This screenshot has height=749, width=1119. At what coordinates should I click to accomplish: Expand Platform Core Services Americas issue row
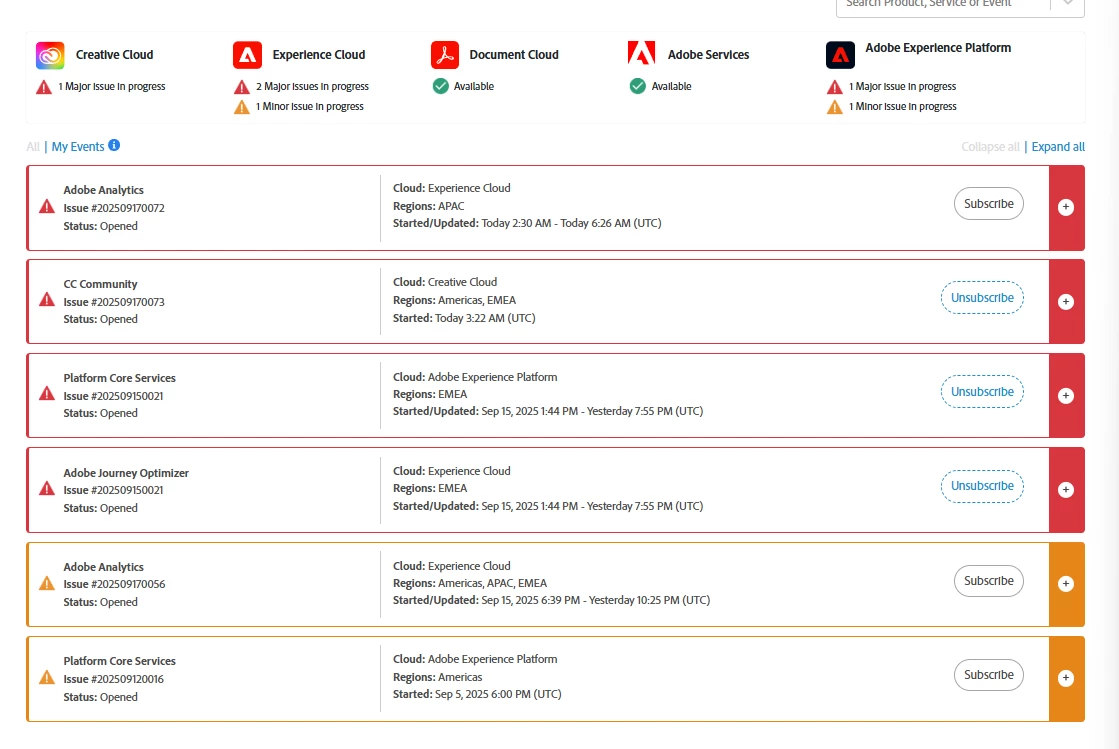[1065, 678]
